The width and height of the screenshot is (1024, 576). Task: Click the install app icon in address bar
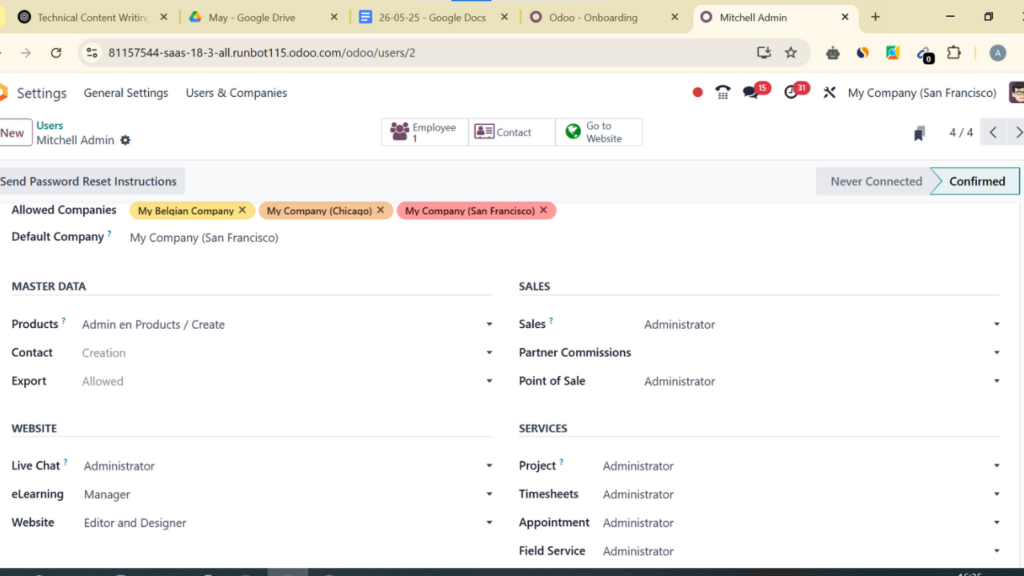[x=763, y=53]
